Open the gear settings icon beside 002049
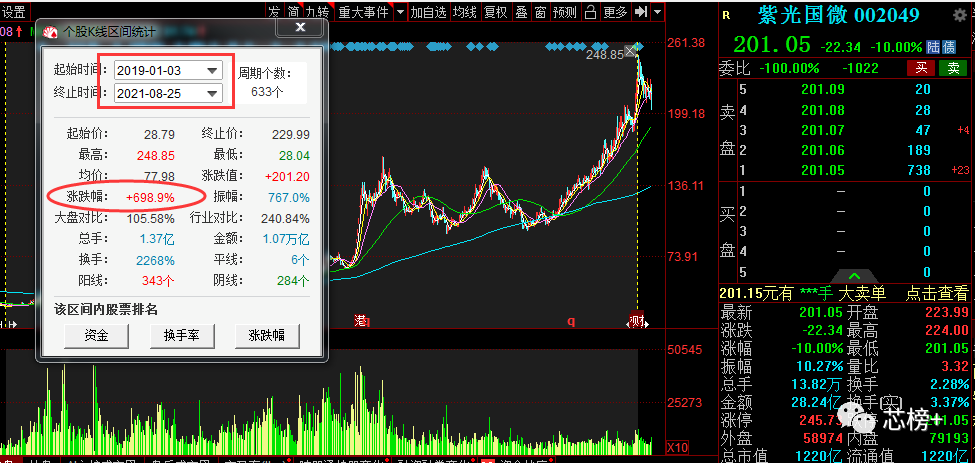975x463 pixels. 960,17
